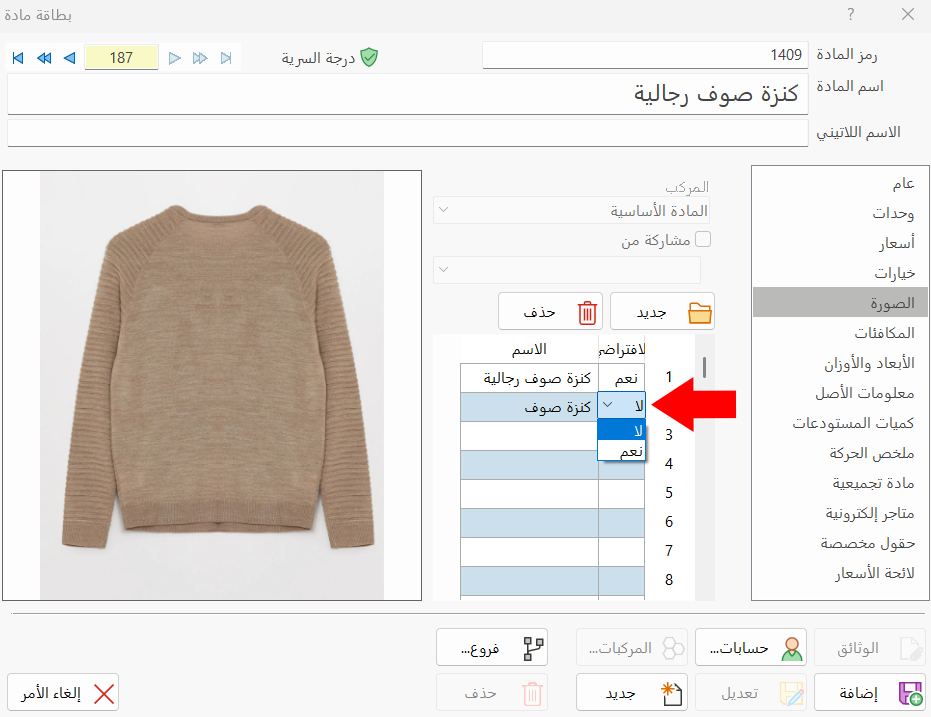Choose لا in the open dropdown list
Image resolution: width=931 pixels, height=717 pixels.
tap(621, 430)
